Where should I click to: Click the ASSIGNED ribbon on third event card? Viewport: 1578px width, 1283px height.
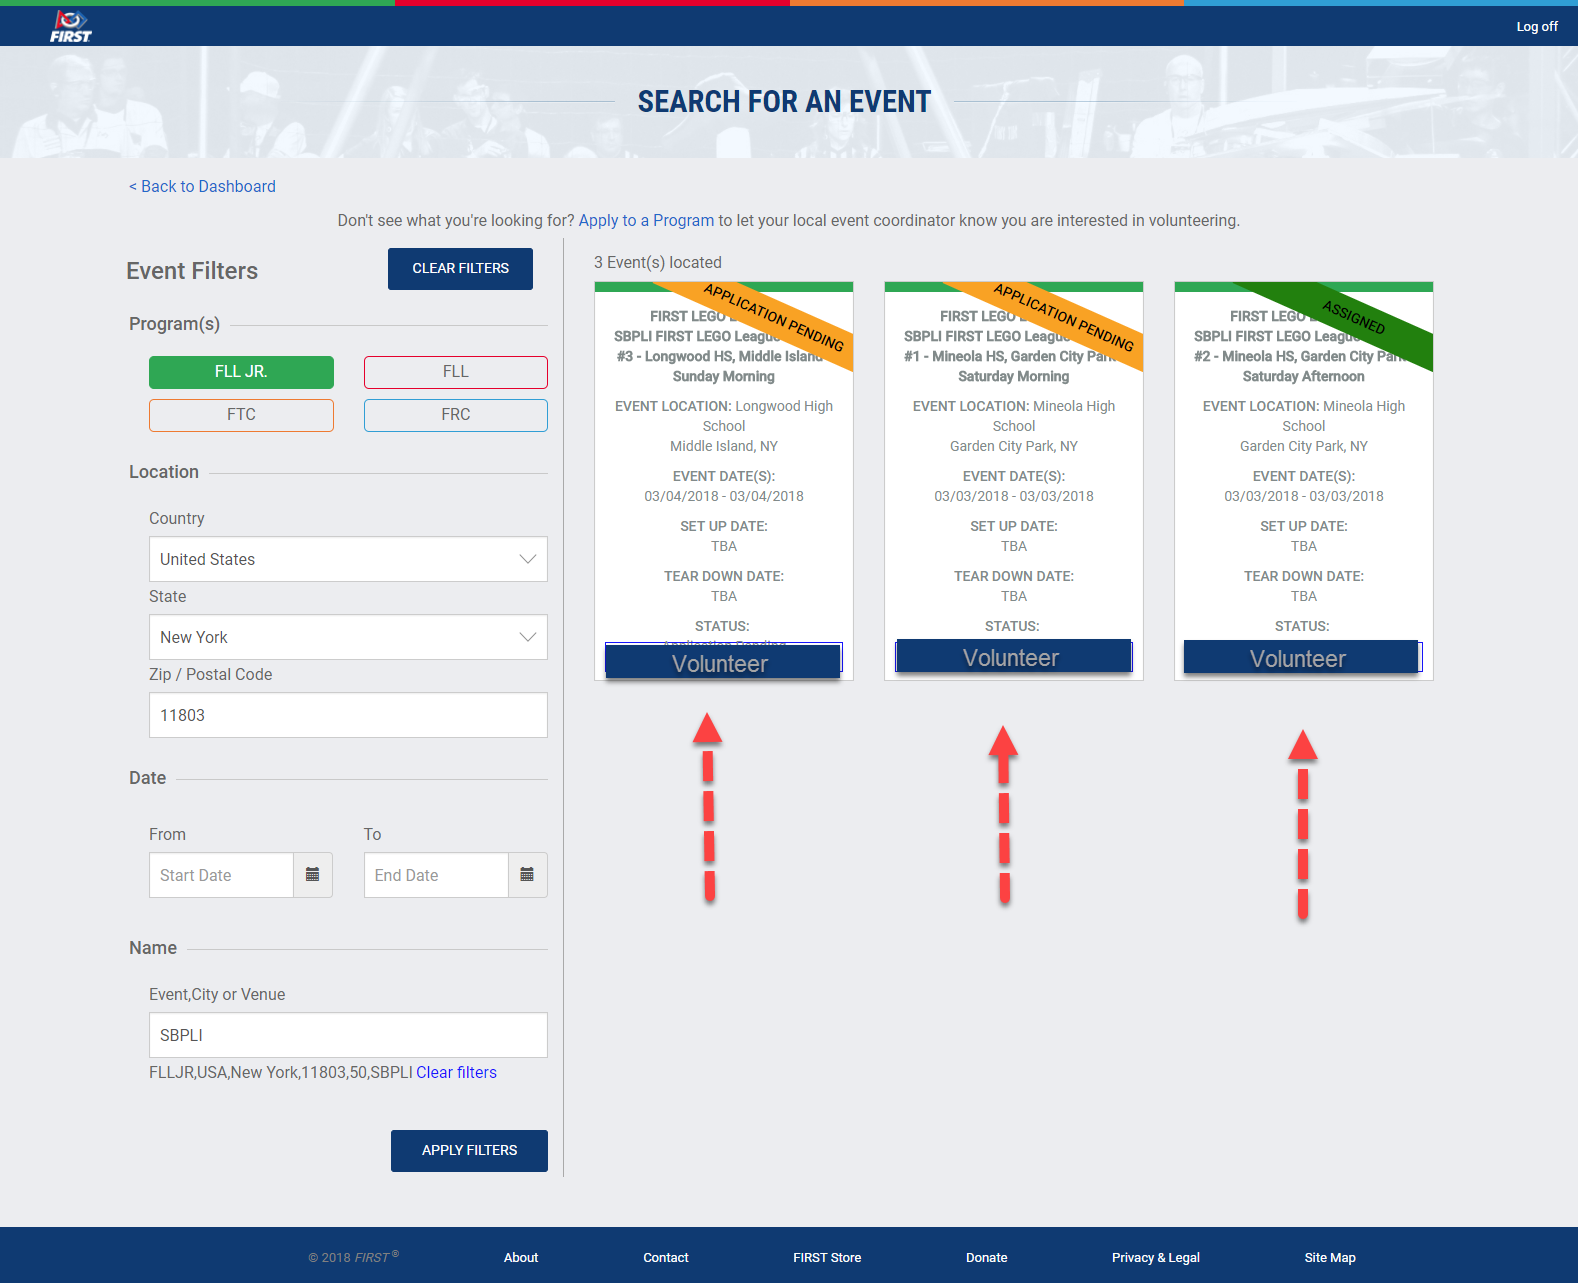(x=1353, y=318)
